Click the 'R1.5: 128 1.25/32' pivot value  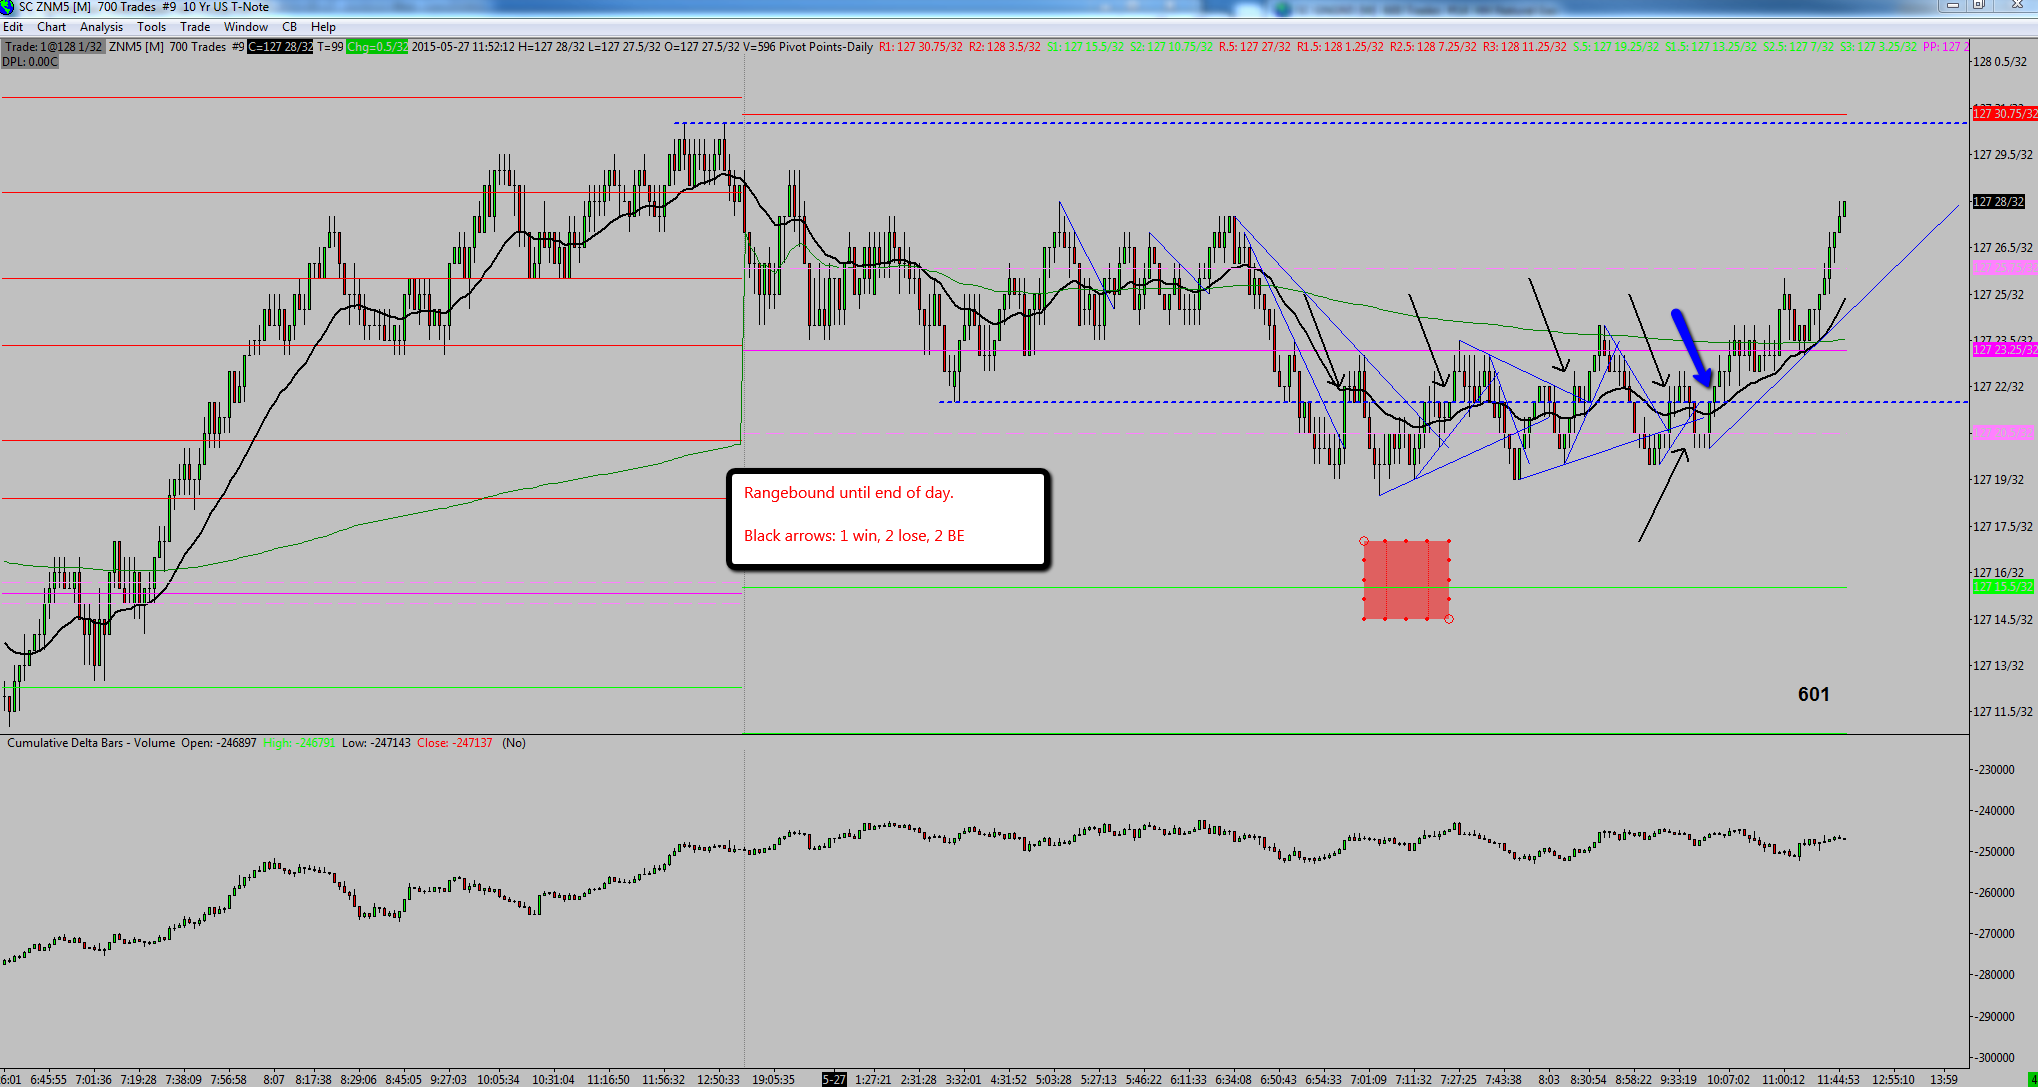(x=1340, y=47)
